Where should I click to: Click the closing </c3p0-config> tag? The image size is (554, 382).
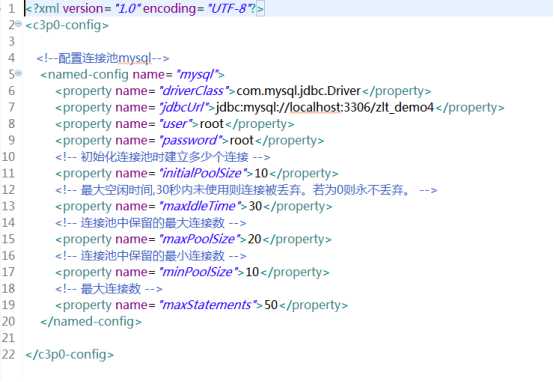point(70,355)
